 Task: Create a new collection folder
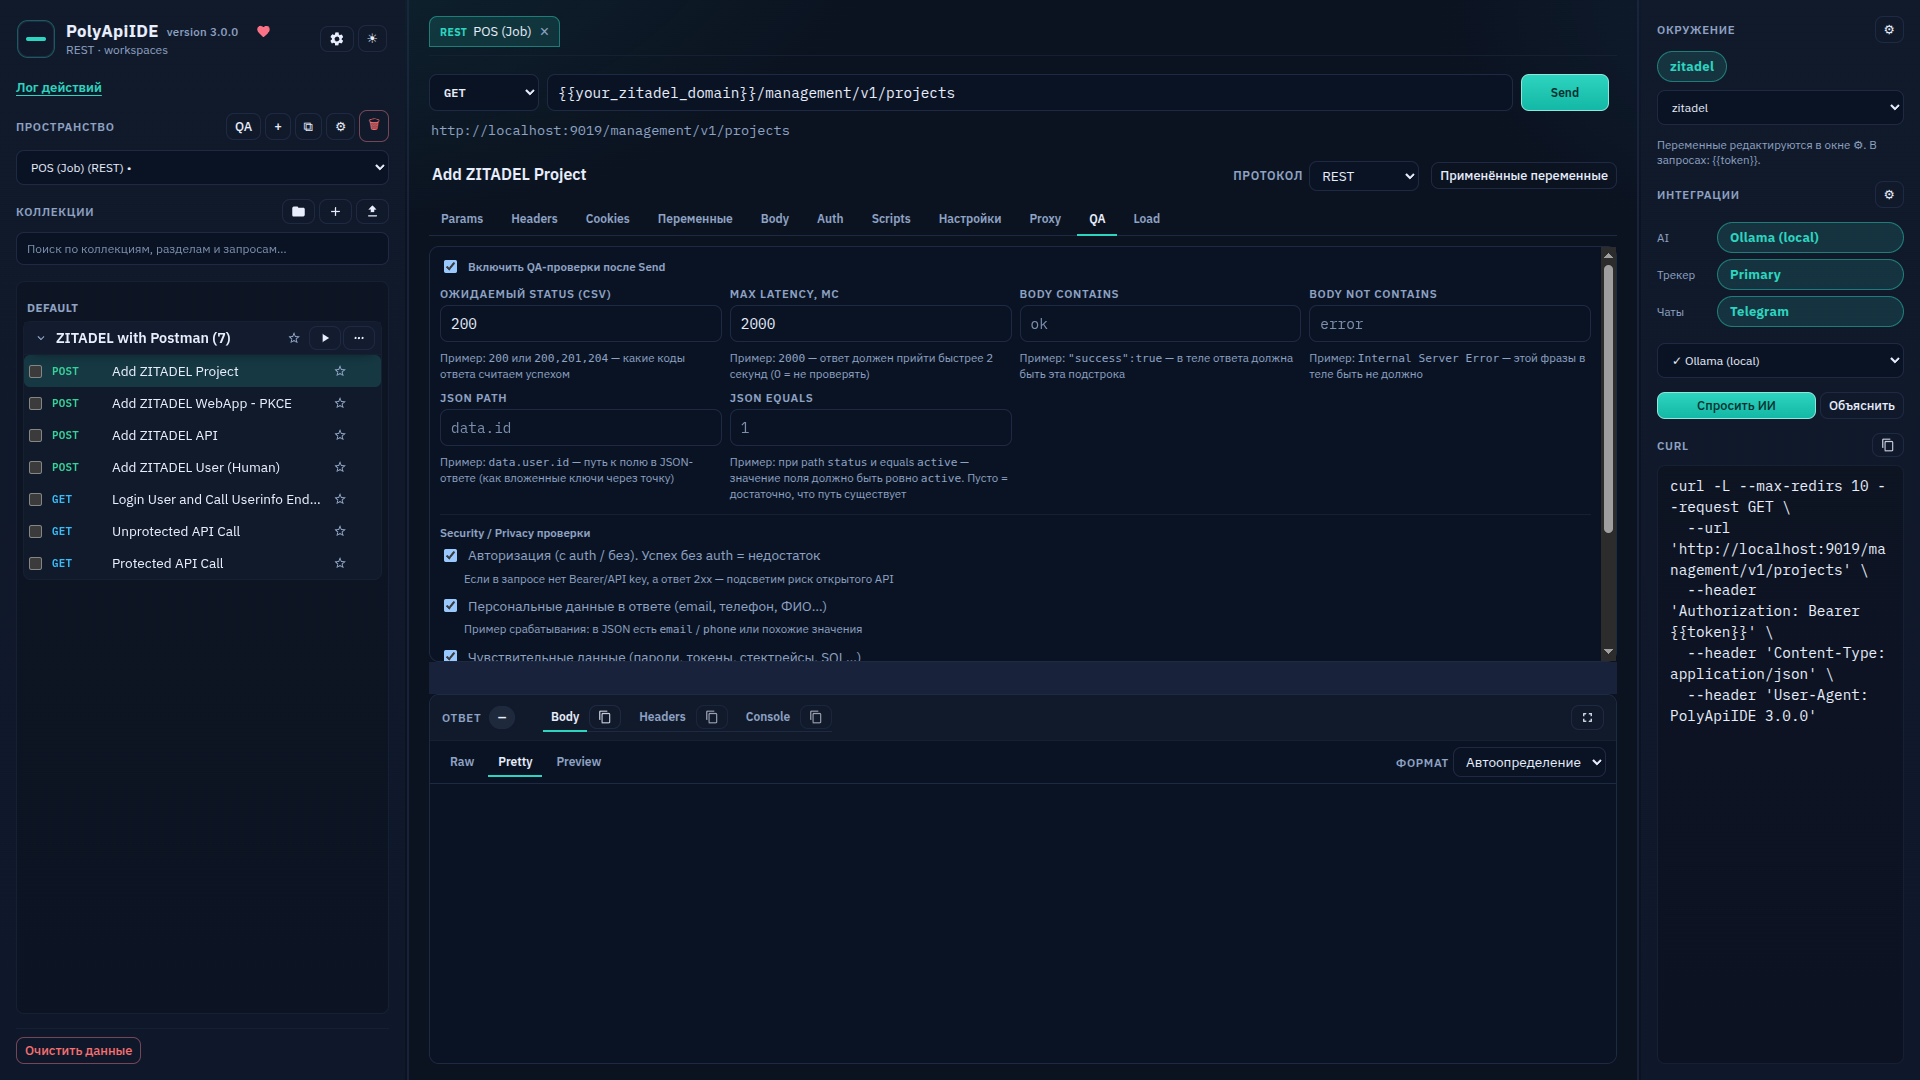coord(298,212)
